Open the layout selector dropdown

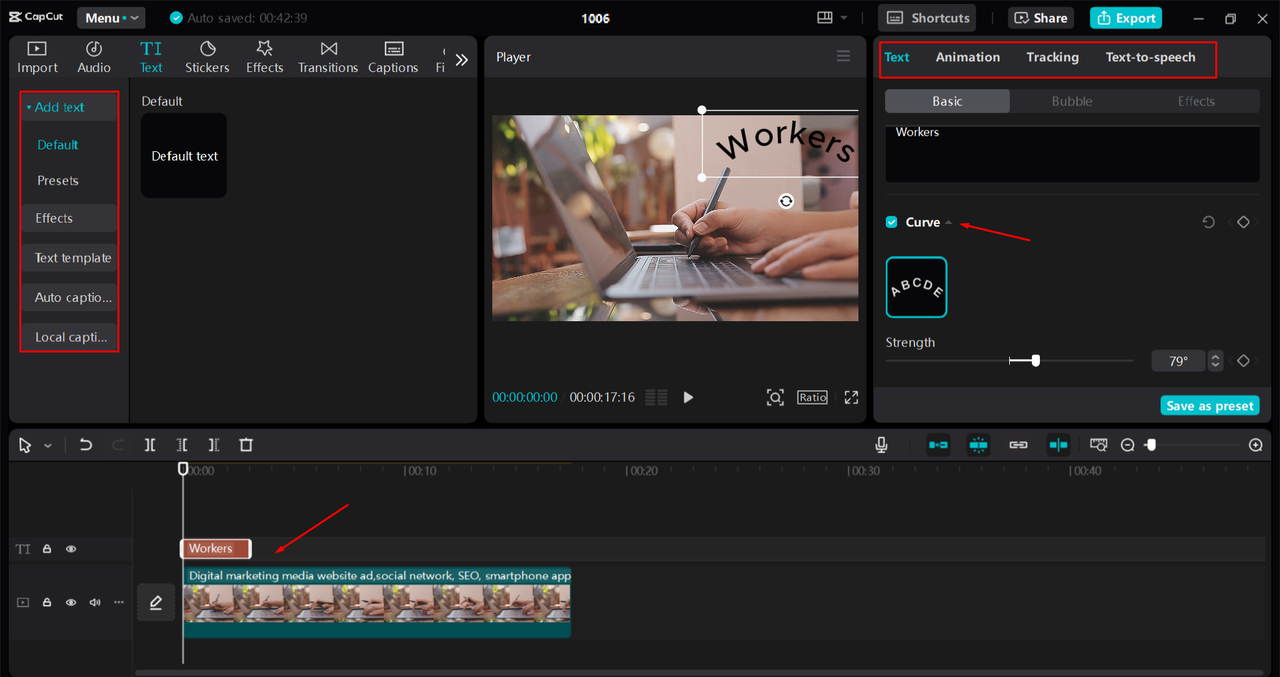(832, 18)
